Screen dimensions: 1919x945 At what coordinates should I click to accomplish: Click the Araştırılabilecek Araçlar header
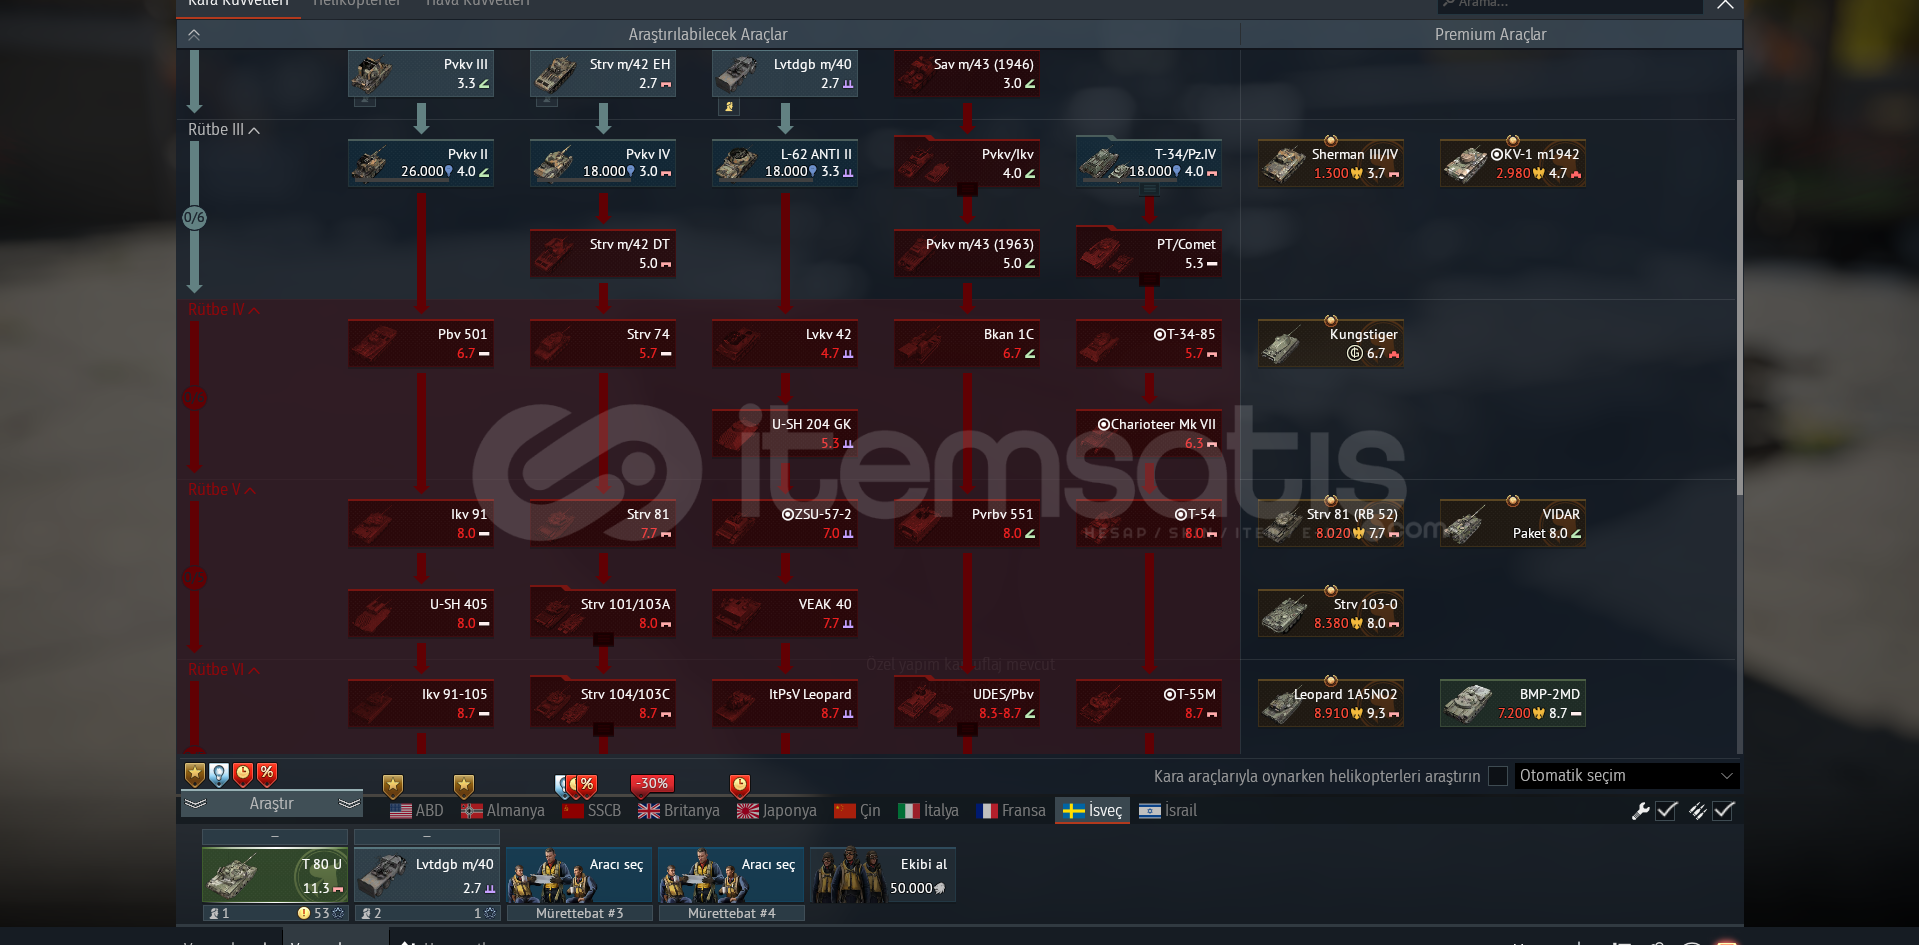coord(708,34)
